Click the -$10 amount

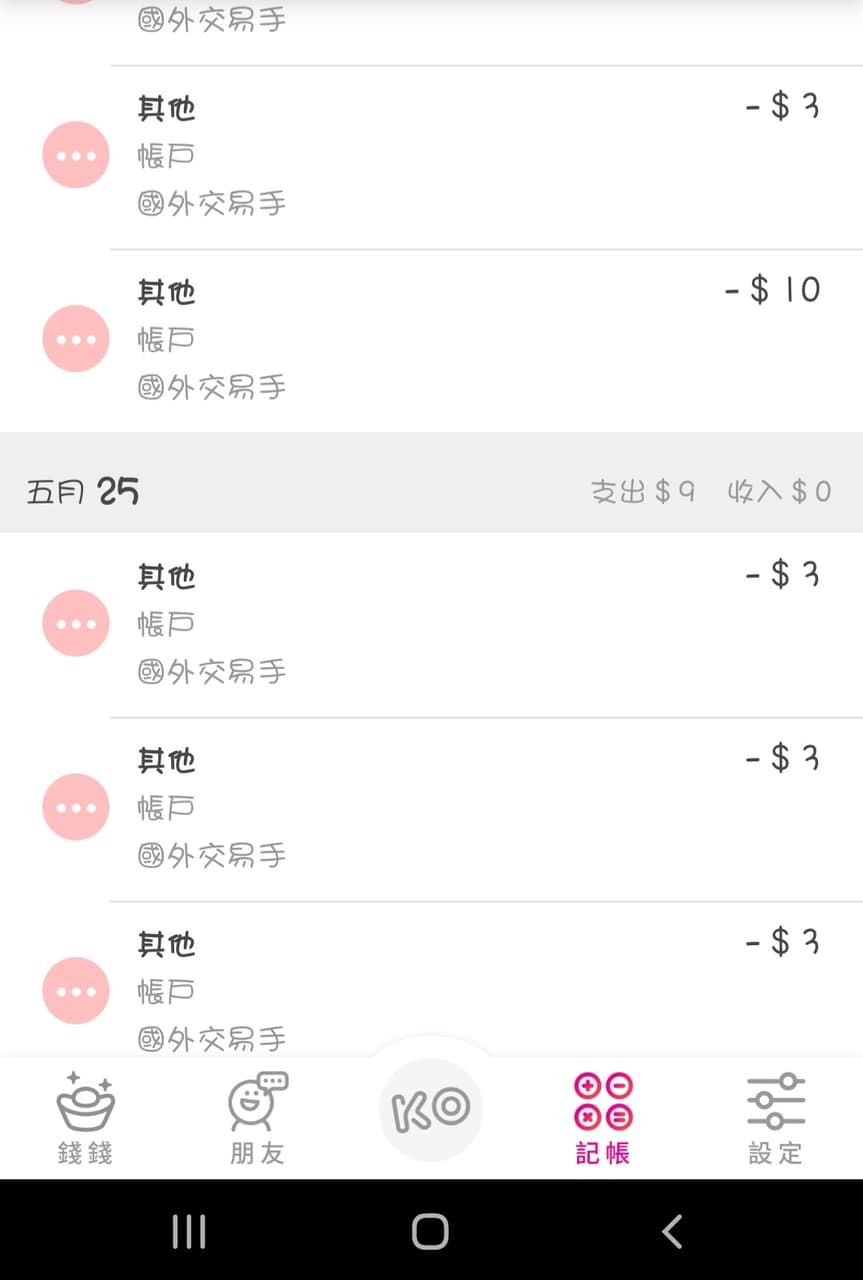pyautogui.click(x=773, y=290)
